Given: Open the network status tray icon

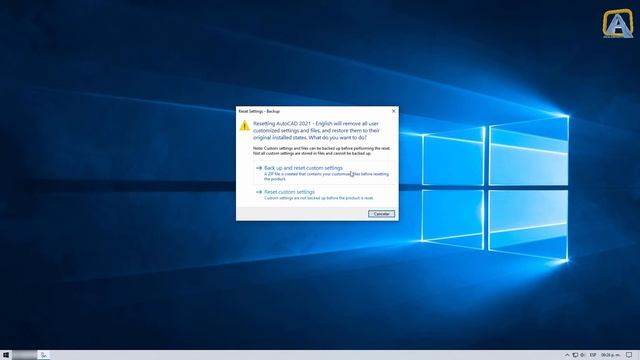Looking at the screenshot, I should point(575,355).
